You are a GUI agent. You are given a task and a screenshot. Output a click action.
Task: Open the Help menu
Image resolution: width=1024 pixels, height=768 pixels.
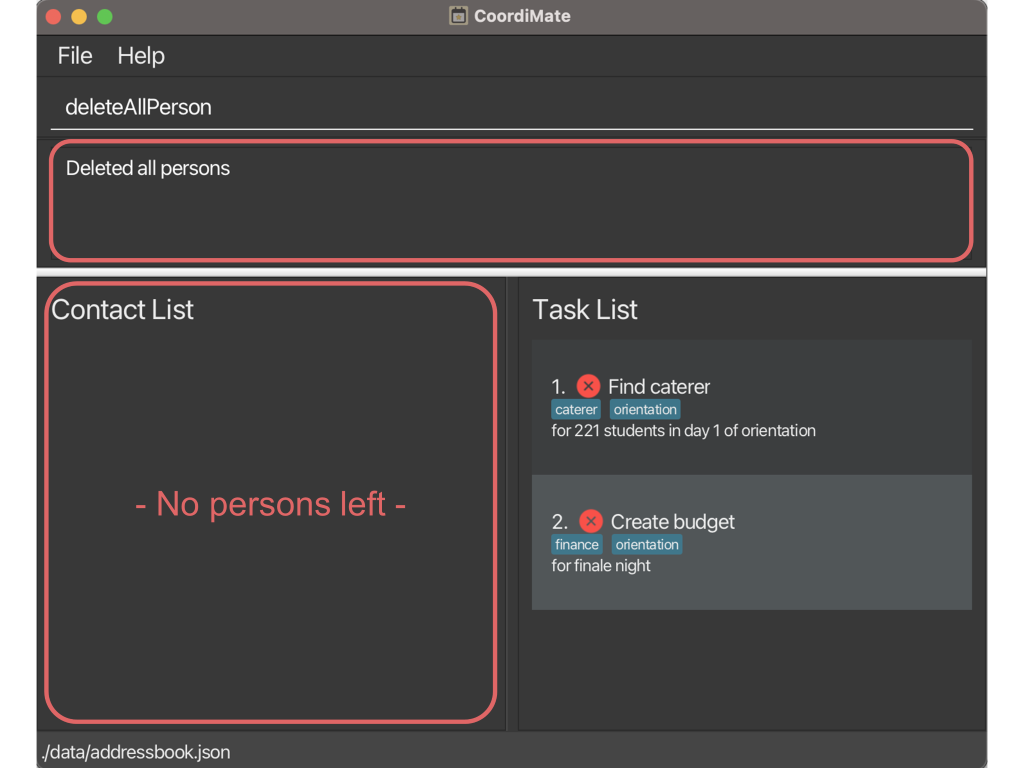(x=141, y=56)
